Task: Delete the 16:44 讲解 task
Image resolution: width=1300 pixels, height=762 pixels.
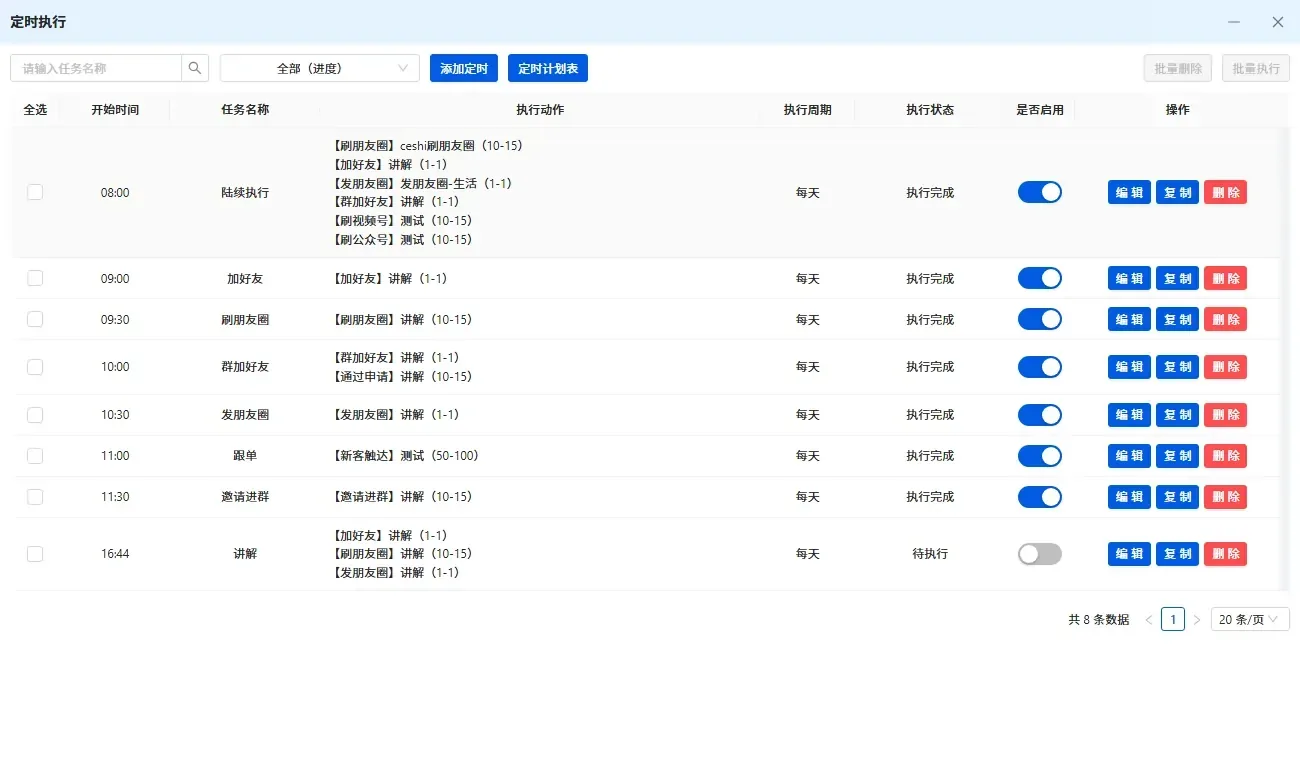Action: click(x=1225, y=553)
